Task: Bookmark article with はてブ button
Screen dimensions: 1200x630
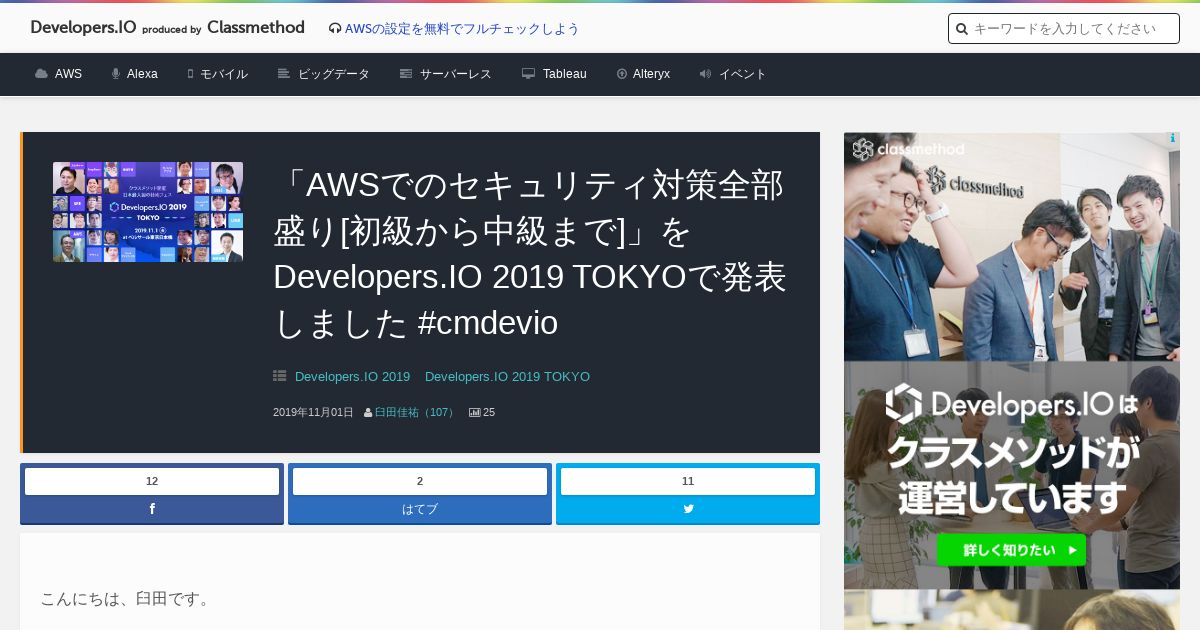Action: tap(420, 509)
